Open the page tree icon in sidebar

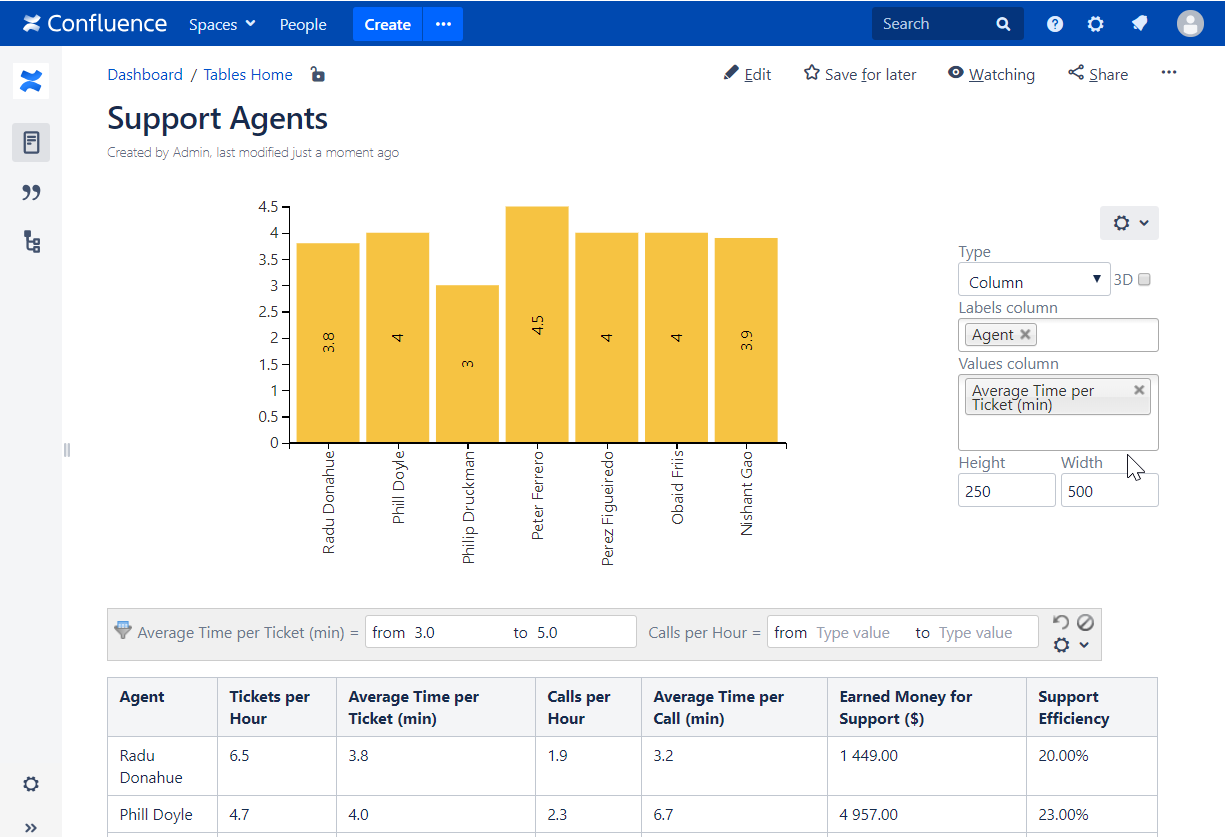pos(31,241)
